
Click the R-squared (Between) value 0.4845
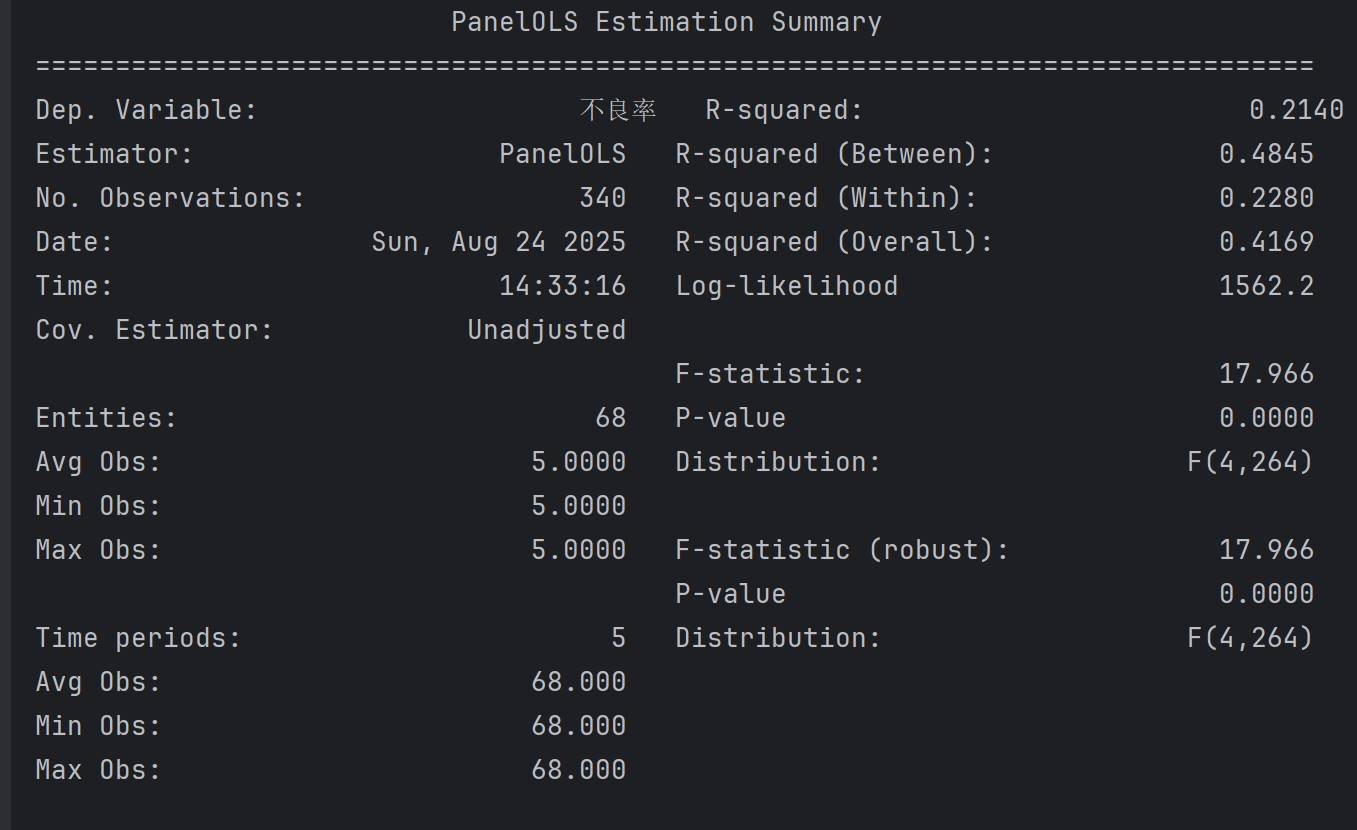[1265, 154]
